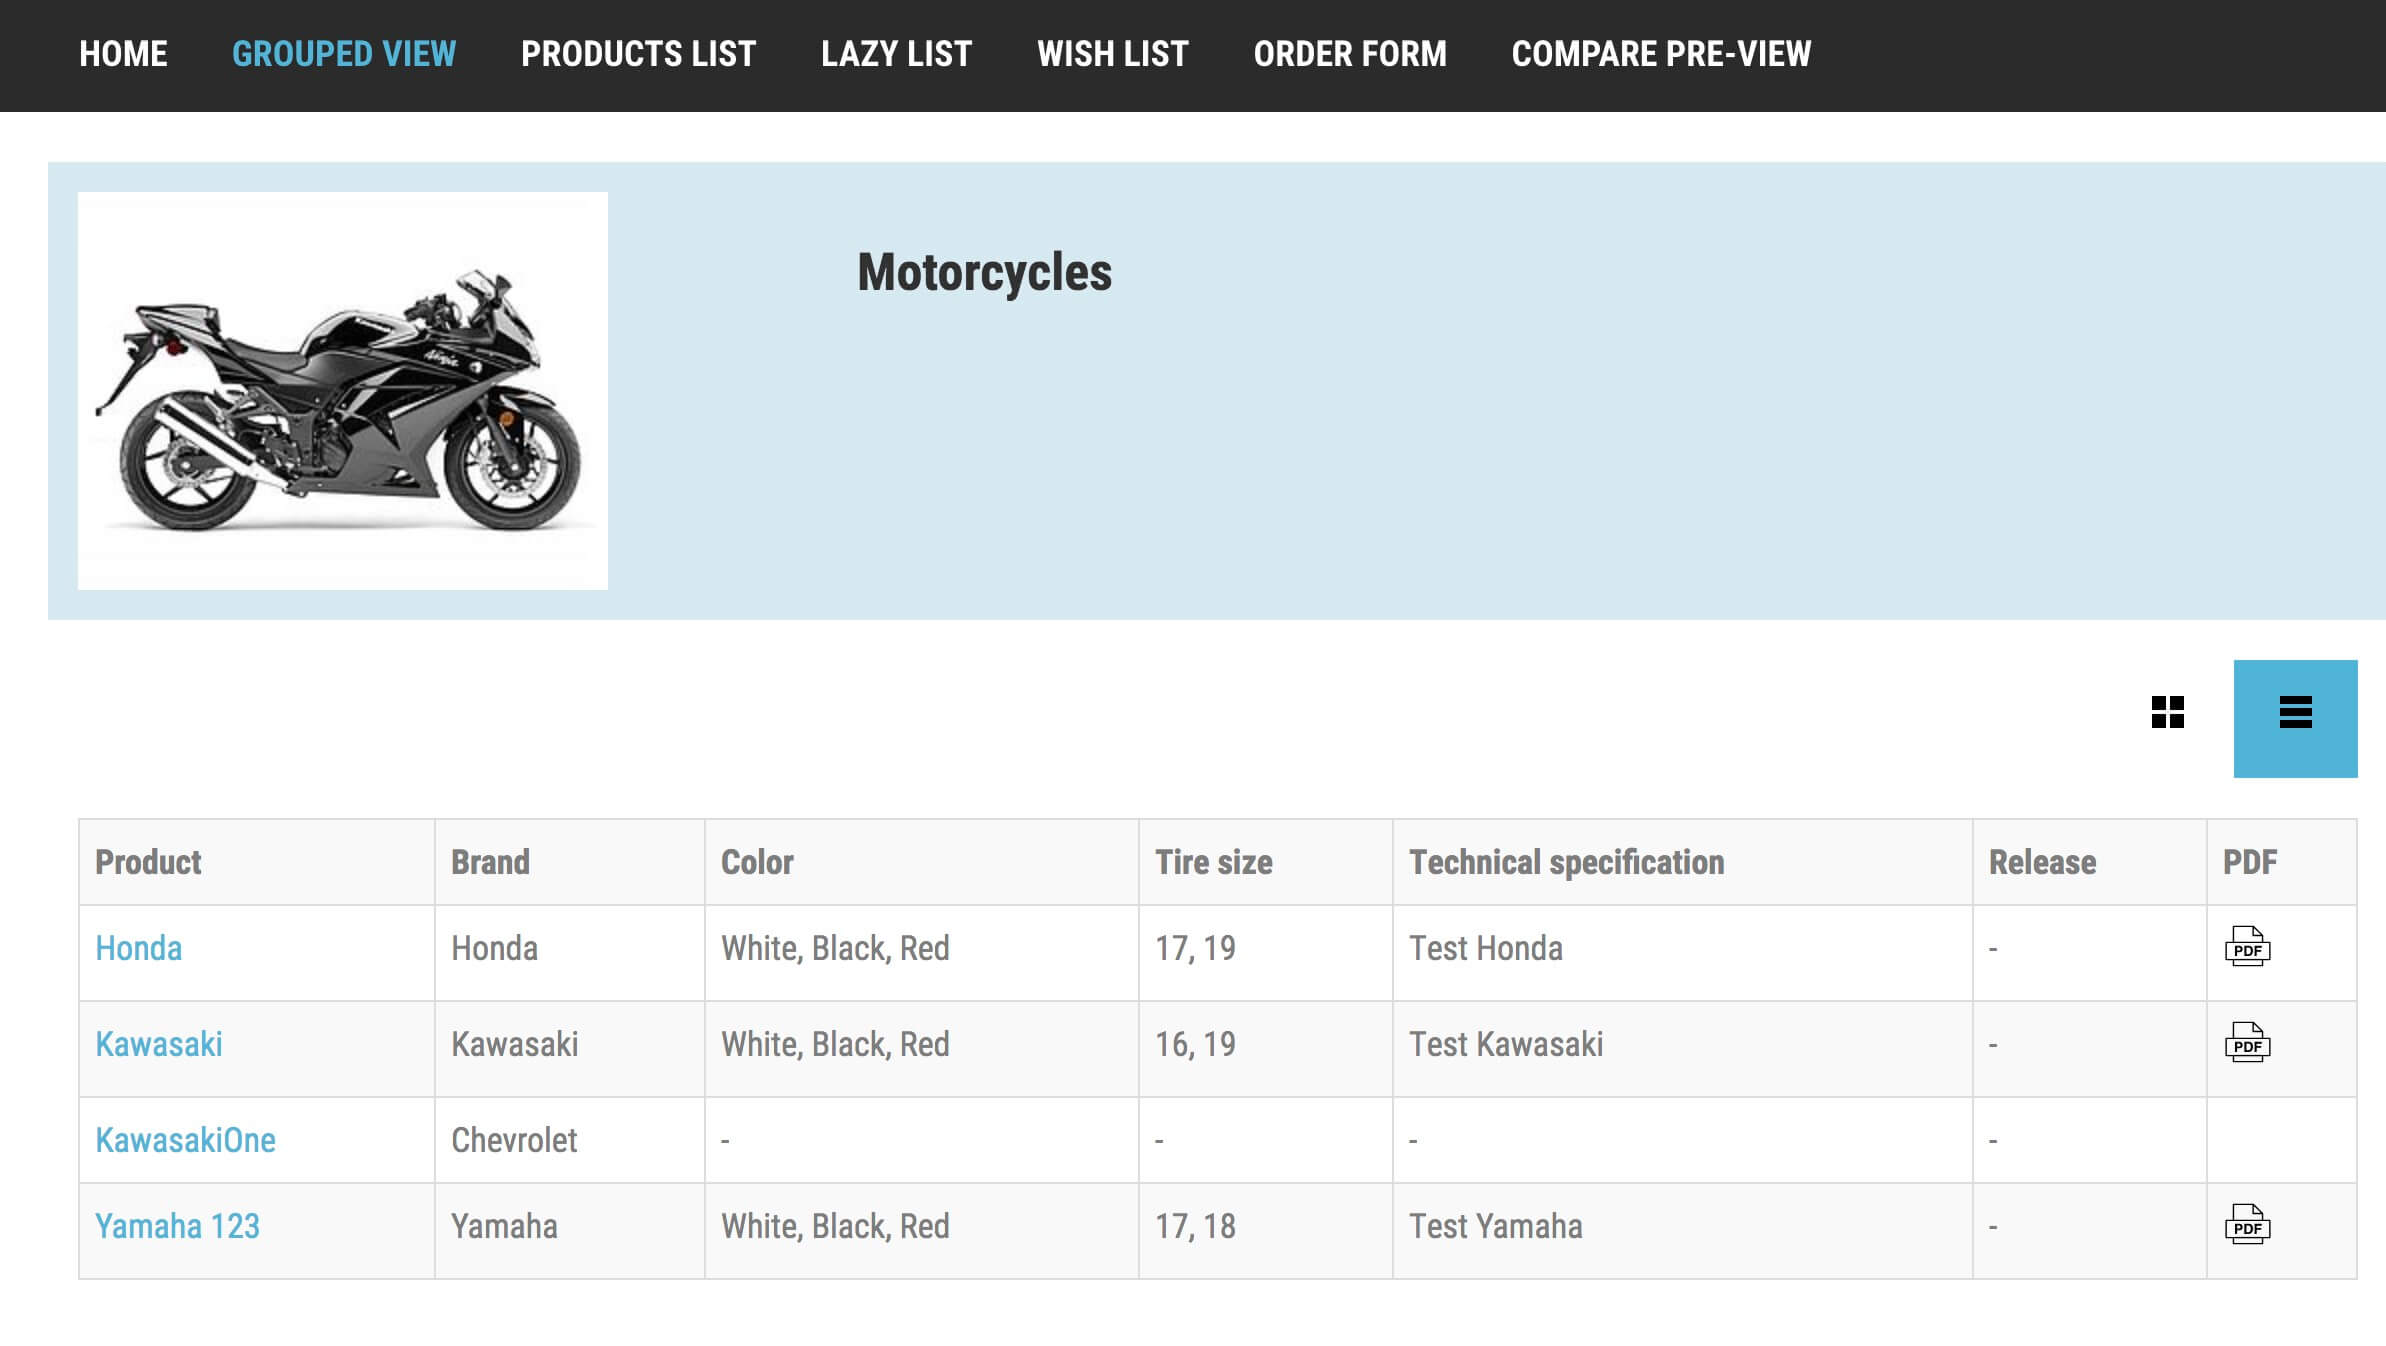This screenshot has width=2386, height=1346.
Task: Open the Kawasaki product link
Action: (158, 1044)
